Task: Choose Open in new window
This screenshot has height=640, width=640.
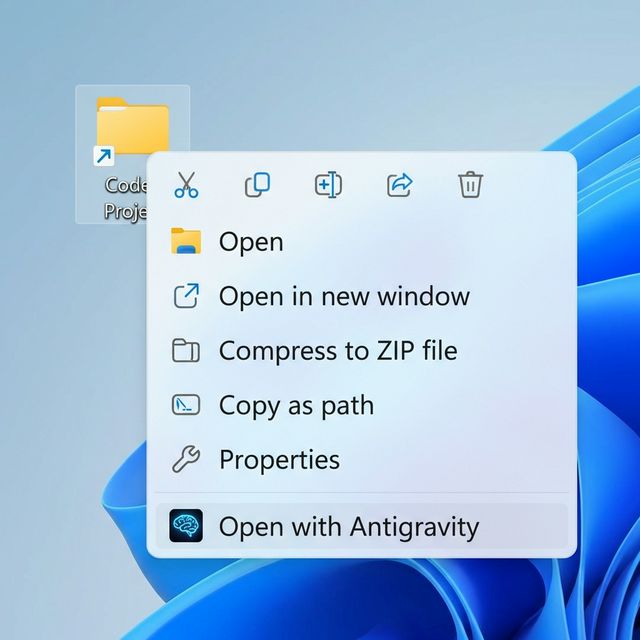Action: (344, 296)
